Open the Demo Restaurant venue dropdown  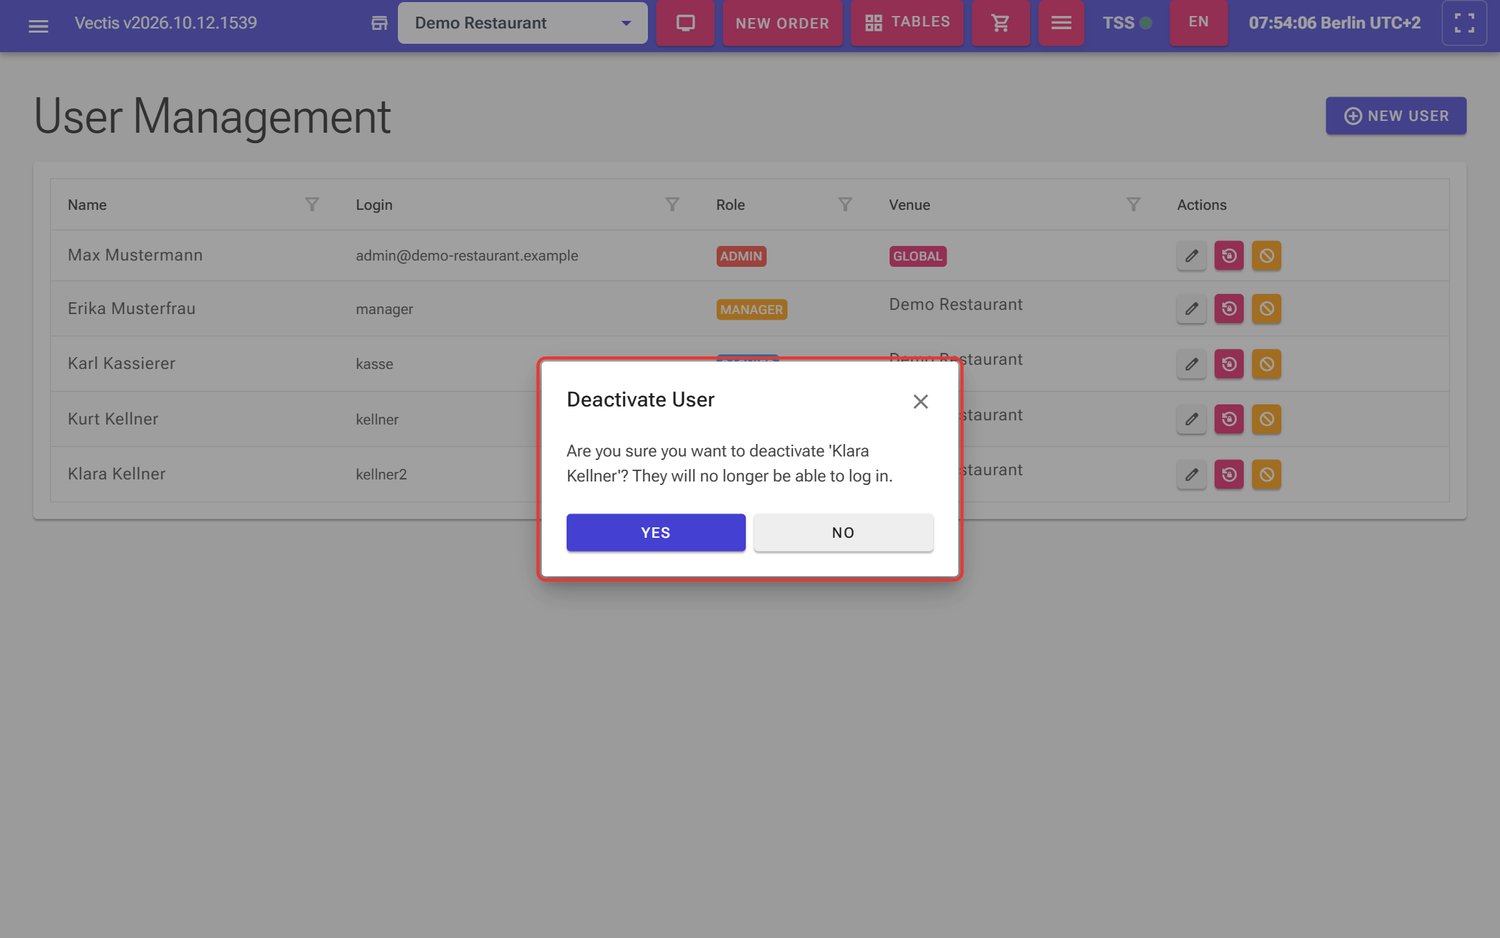(x=522, y=23)
